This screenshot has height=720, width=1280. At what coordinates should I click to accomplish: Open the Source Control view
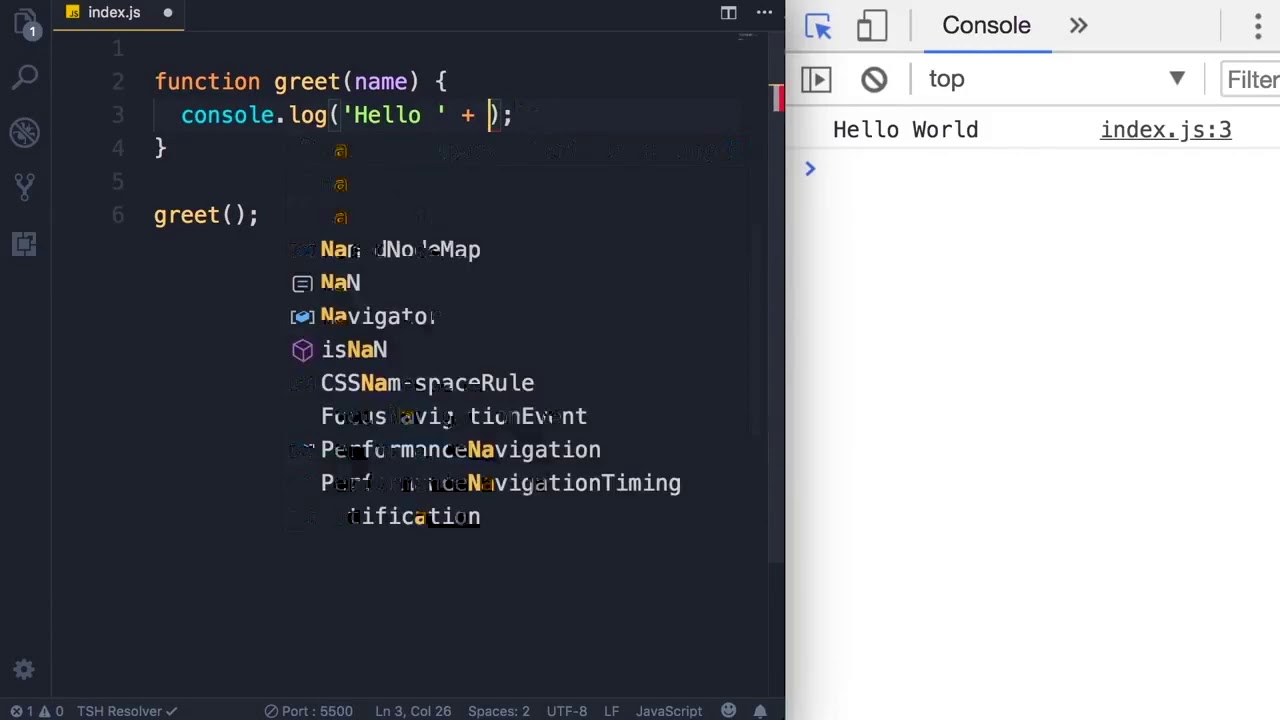coord(25,186)
